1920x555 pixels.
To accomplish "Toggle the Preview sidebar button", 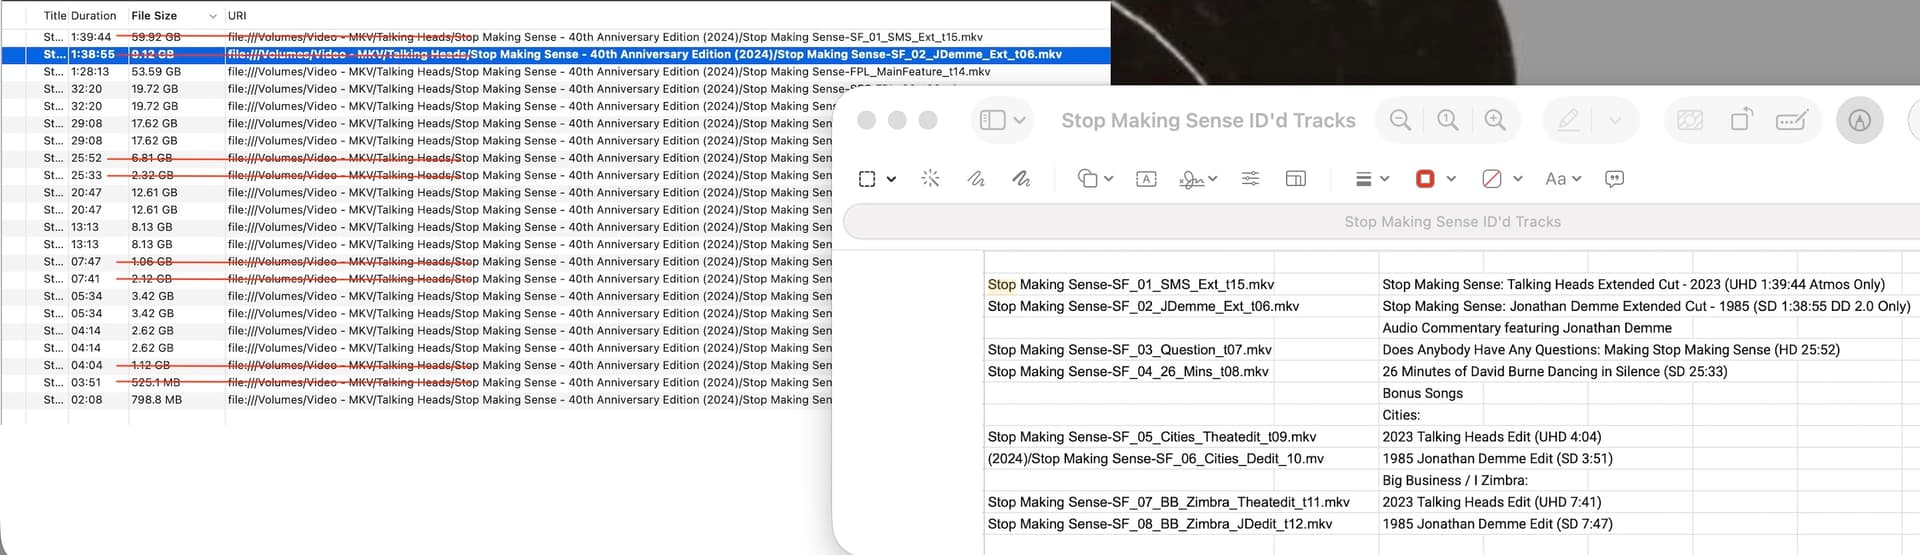I will (993, 120).
